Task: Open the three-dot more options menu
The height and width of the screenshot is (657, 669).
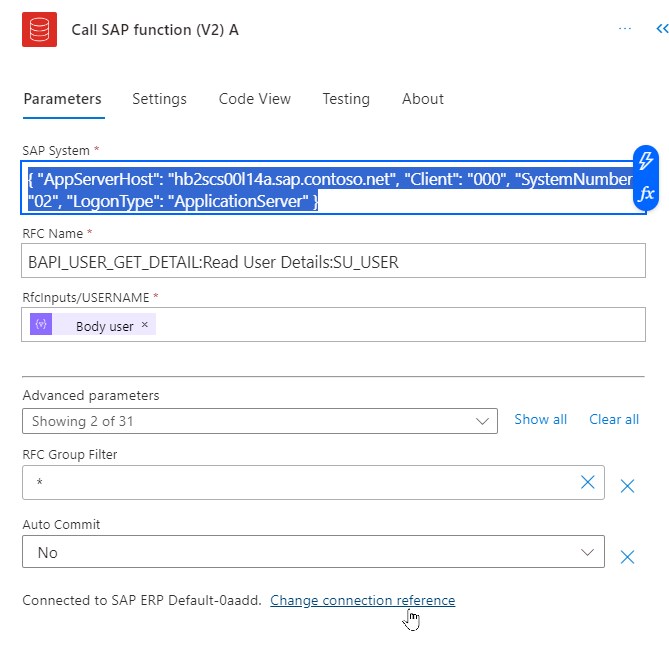Action: (x=625, y=29)
